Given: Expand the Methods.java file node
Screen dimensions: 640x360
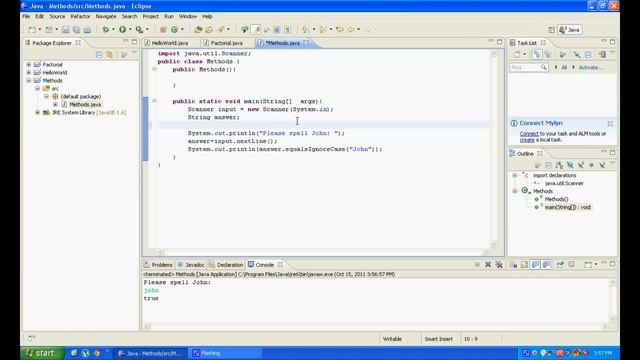Looking at the screenshot, I should coord(56,104).
